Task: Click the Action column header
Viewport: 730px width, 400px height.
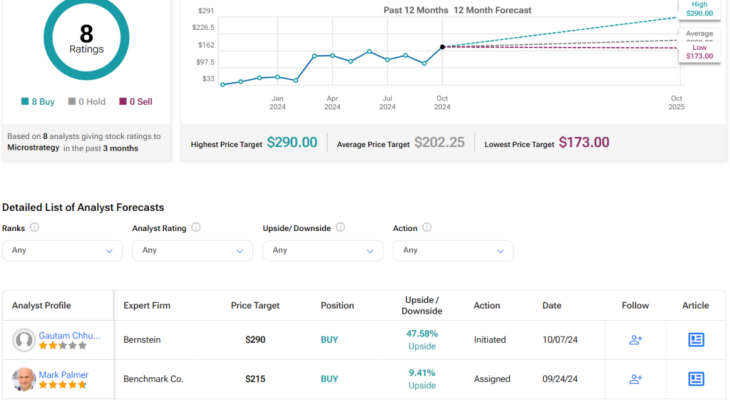Action: coord(487,305)
